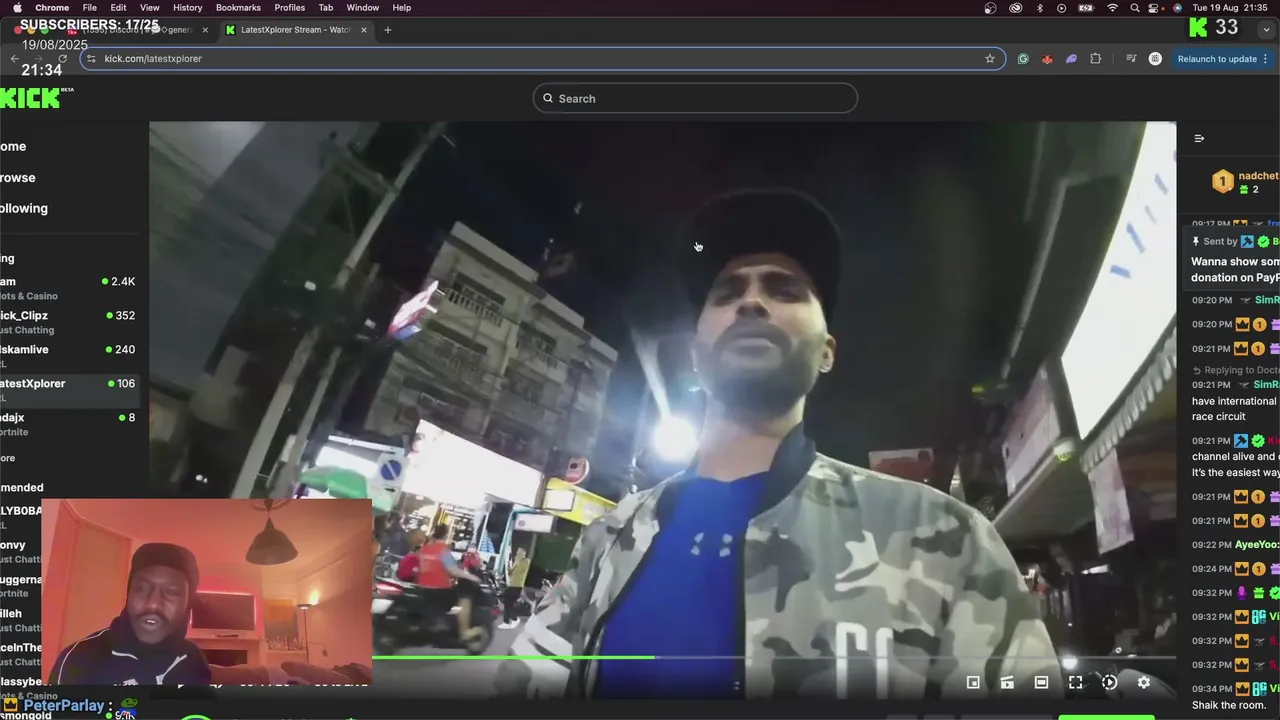
Task: Open the Grammarly extension icon
Action: [1023, 59]
